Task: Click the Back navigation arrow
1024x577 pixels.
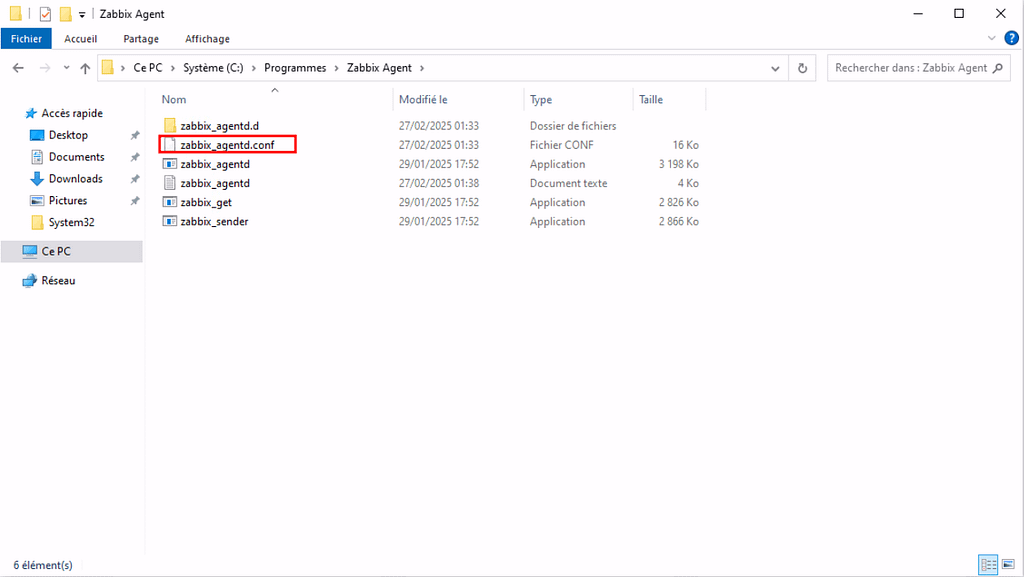Action: pos(18,68)
